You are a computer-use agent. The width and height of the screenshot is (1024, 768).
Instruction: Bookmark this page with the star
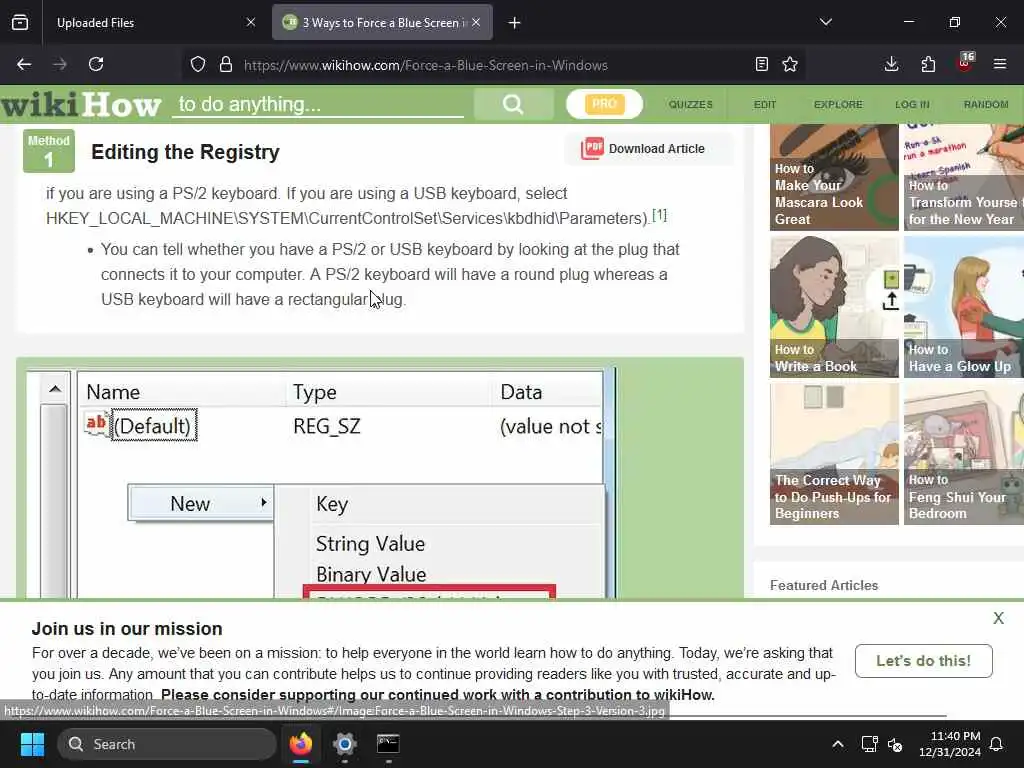790,64
